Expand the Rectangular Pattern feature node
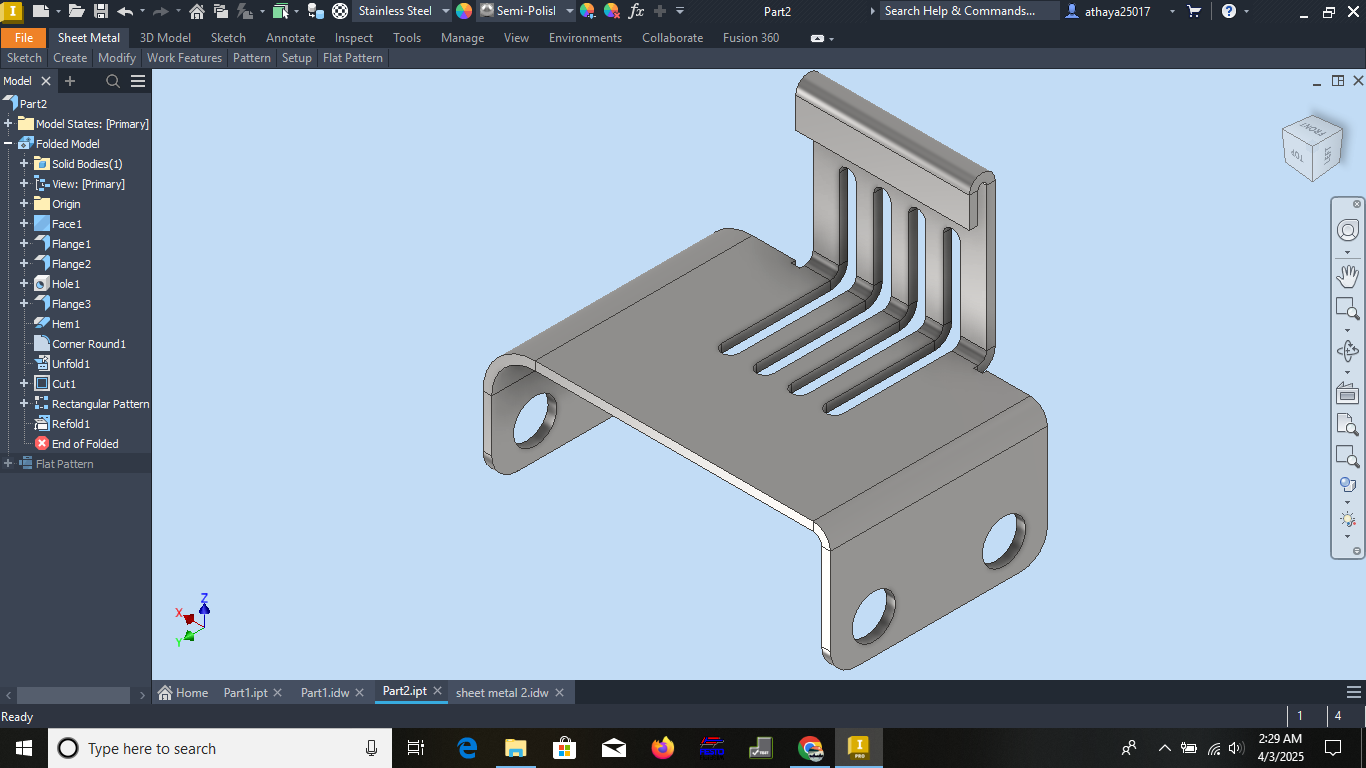The image size is (1366, 768). (x=24, y=404)
